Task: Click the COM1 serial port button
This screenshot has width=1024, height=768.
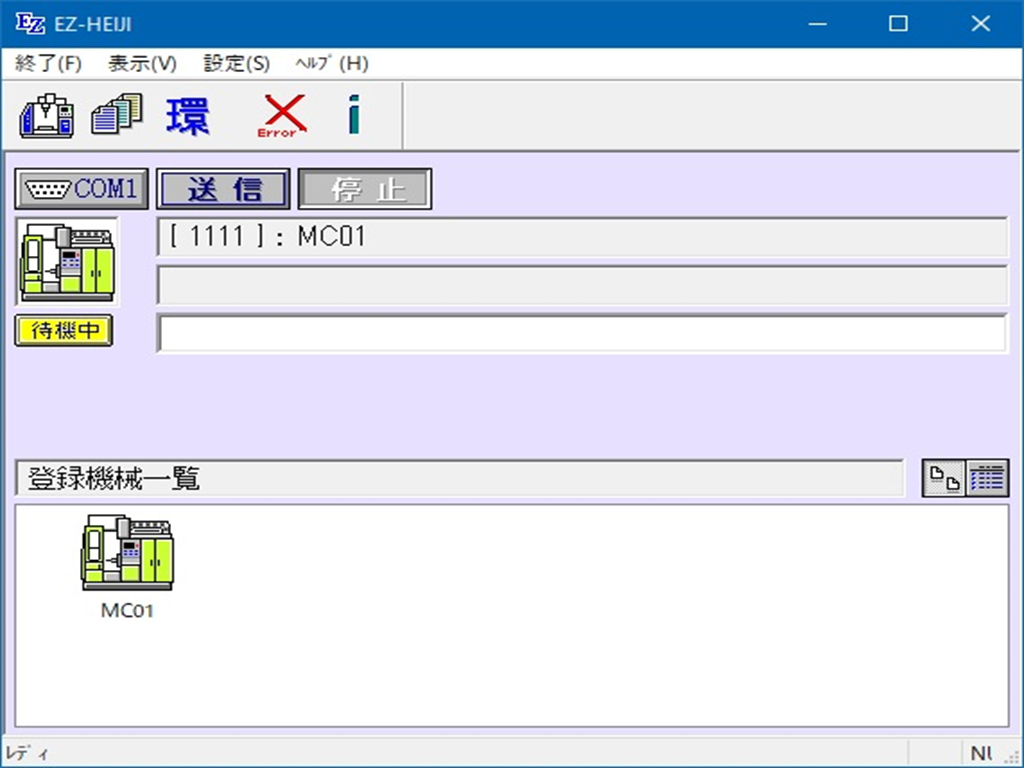Action: click(x=82, y=189)
